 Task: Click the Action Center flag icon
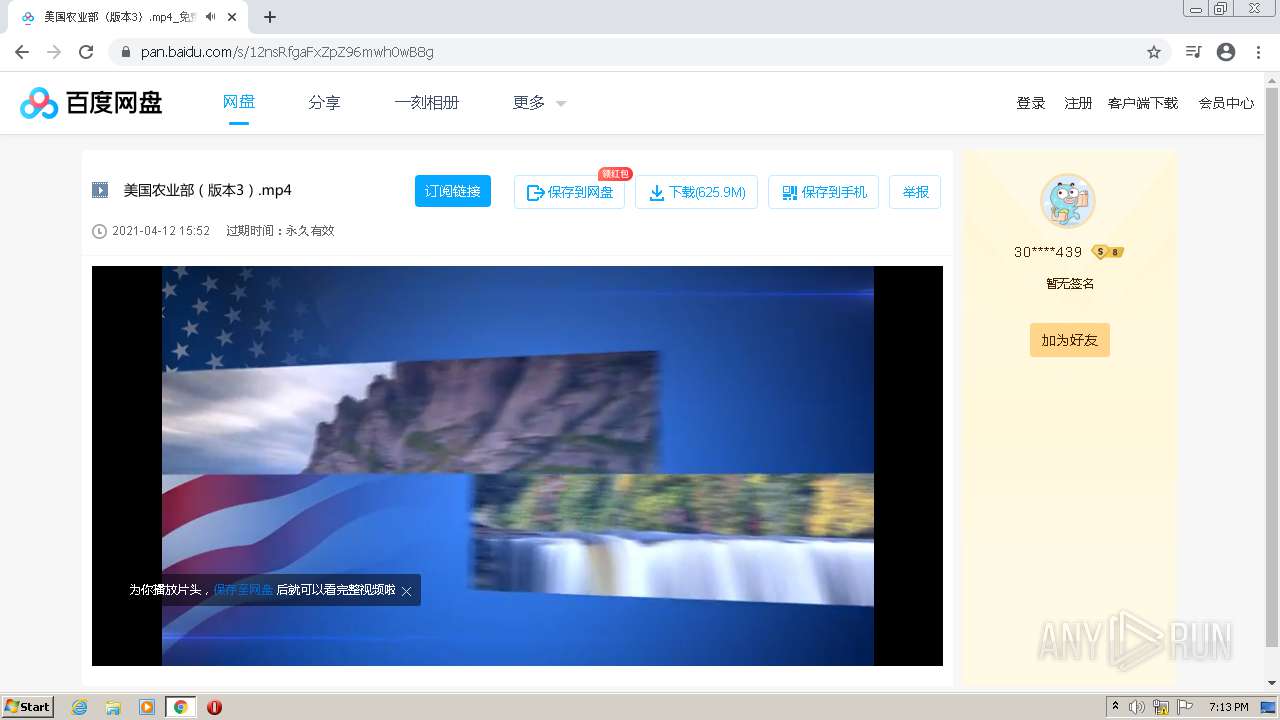1185,707
